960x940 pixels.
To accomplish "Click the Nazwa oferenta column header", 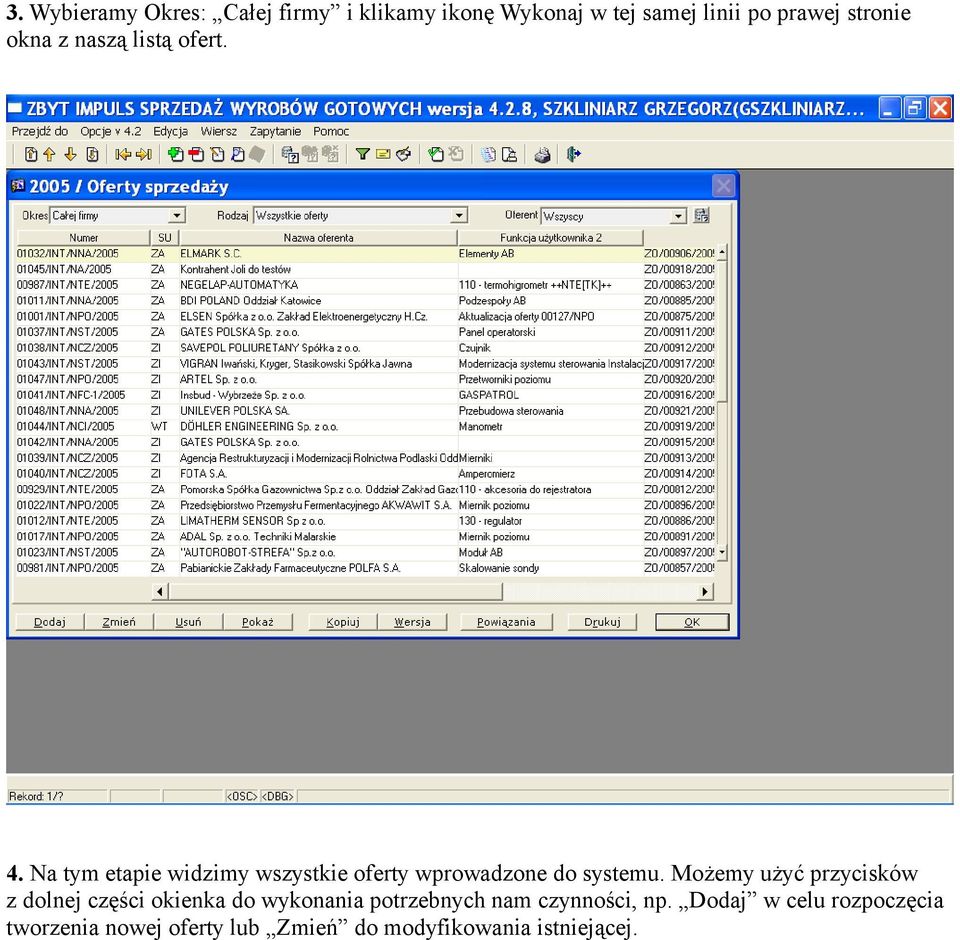I will tap(318, 238).
